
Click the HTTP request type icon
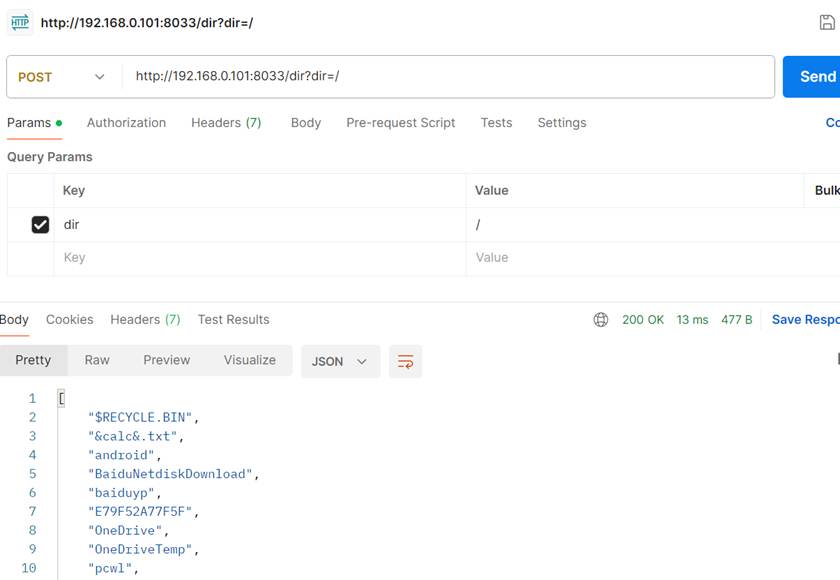pos(20,22)
